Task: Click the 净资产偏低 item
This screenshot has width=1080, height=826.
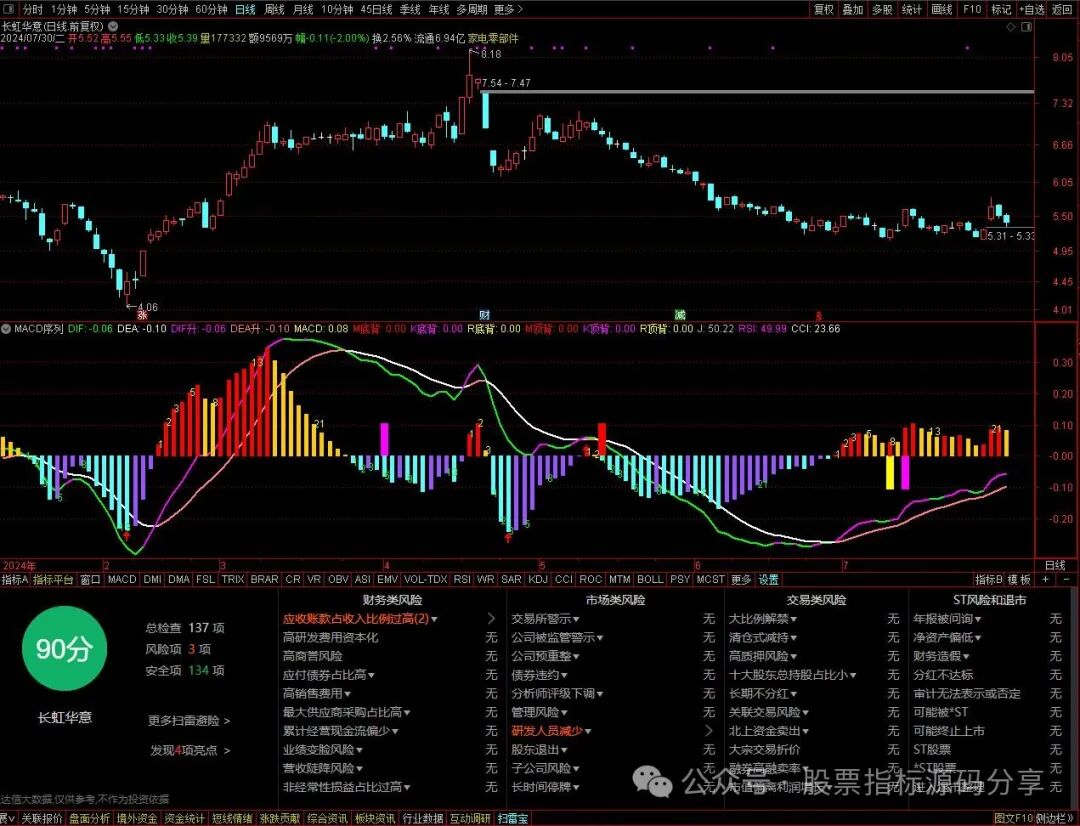Action: (947, 638)
